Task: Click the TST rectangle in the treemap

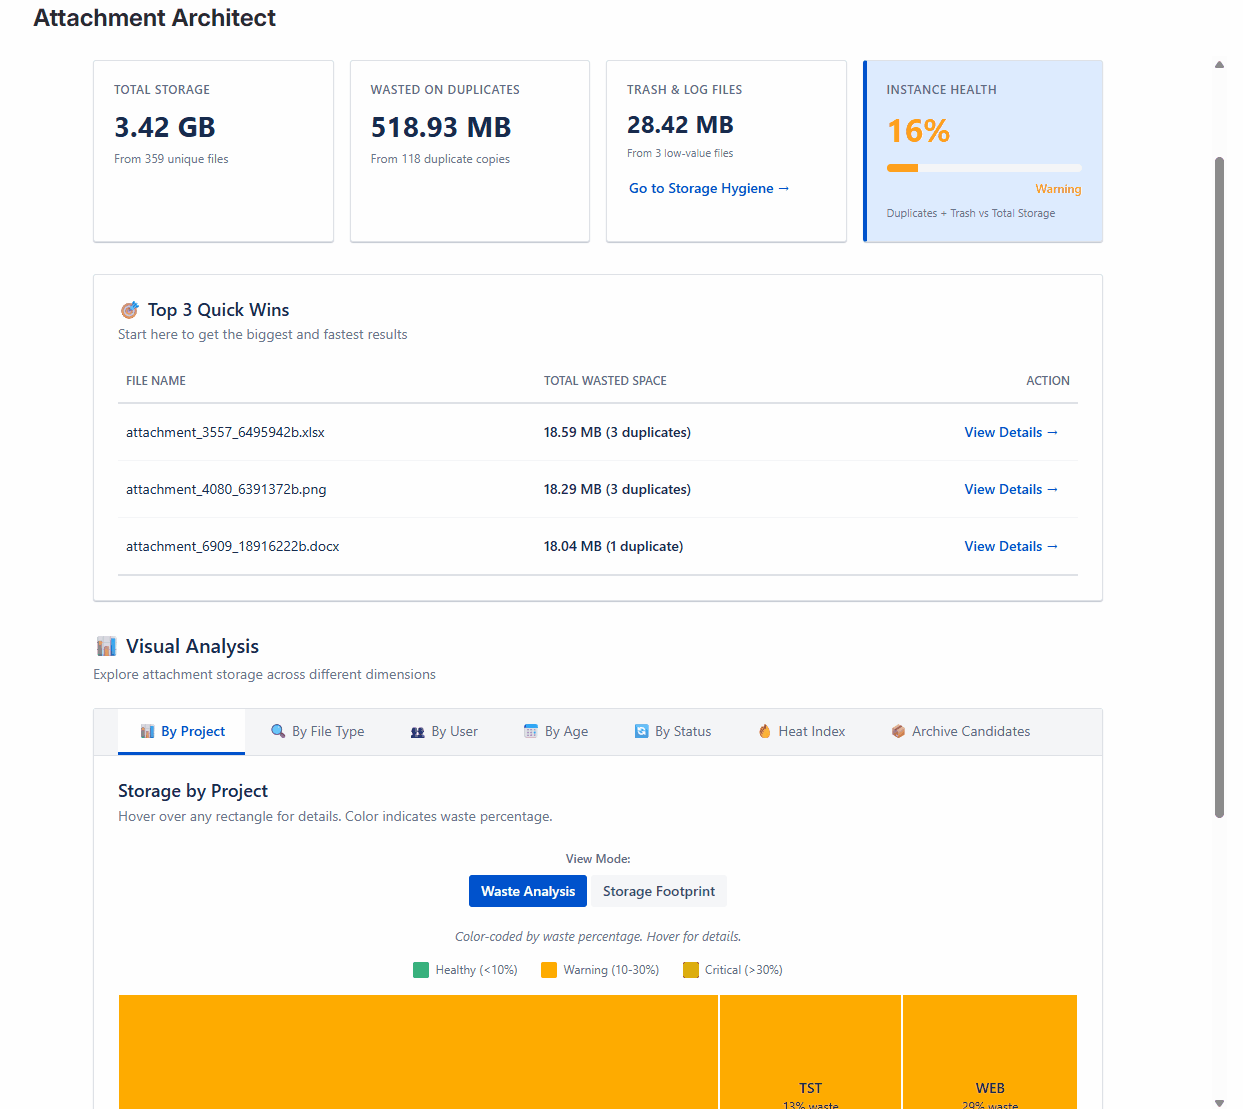Action: (x=810, y=1050)
